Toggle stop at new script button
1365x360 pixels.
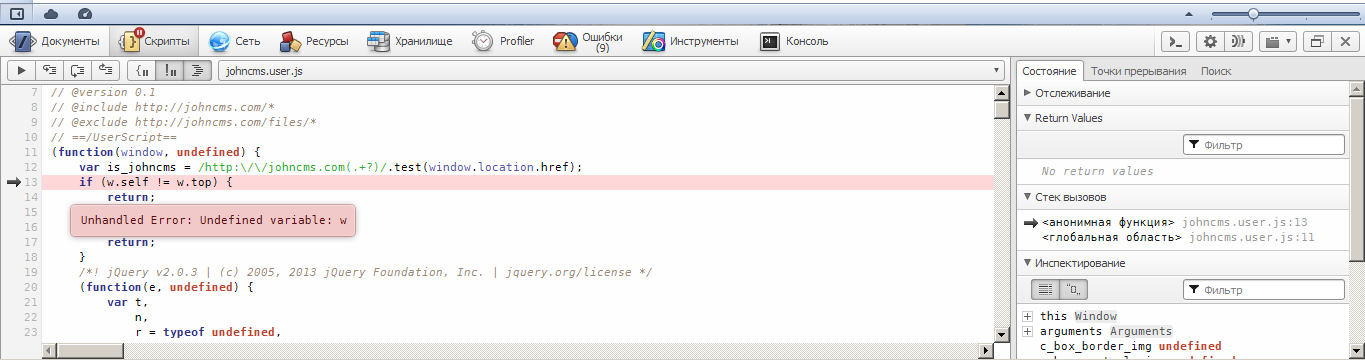click(x=143, y=70)
